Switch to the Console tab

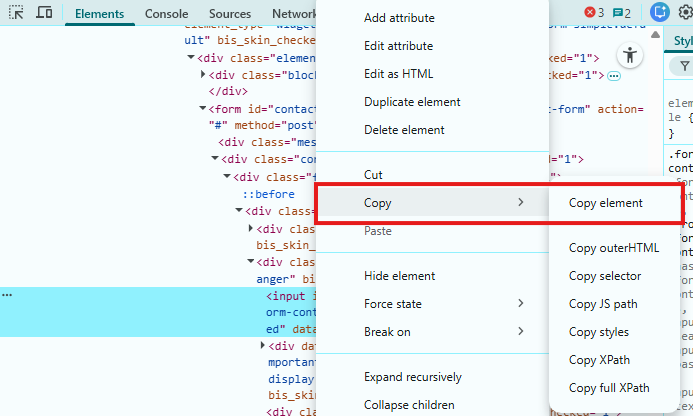[x=166, y=14]
